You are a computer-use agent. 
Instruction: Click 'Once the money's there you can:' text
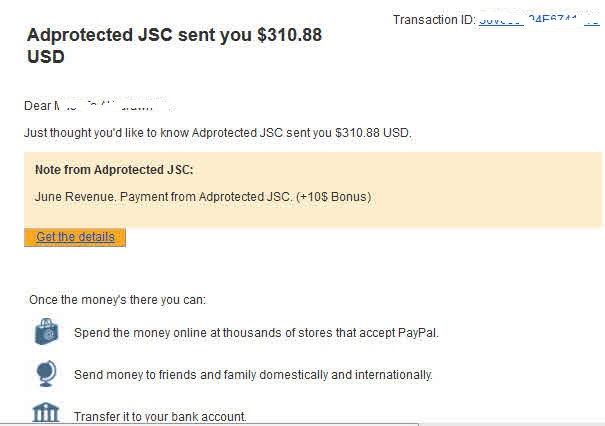click(117, 299)
